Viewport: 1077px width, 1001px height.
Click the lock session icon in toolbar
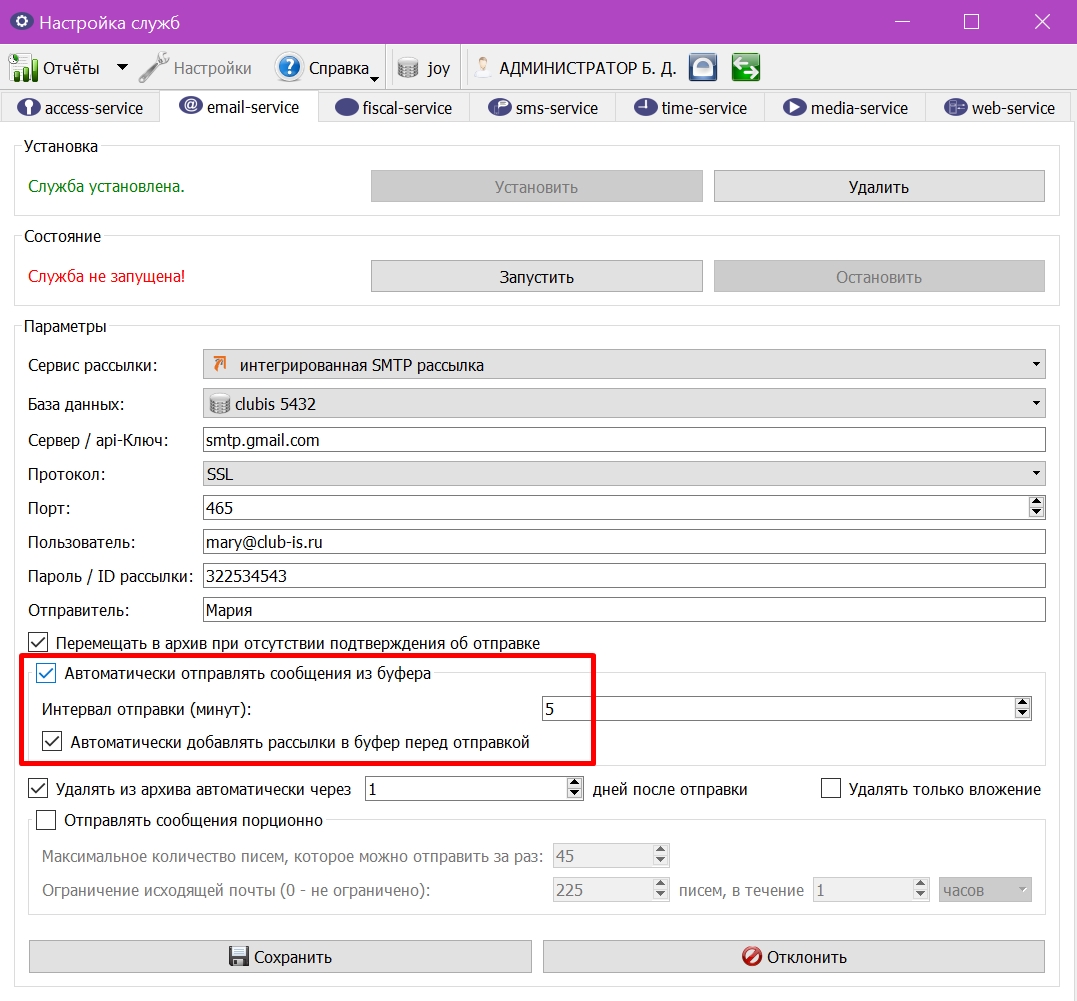pos(703,67)
